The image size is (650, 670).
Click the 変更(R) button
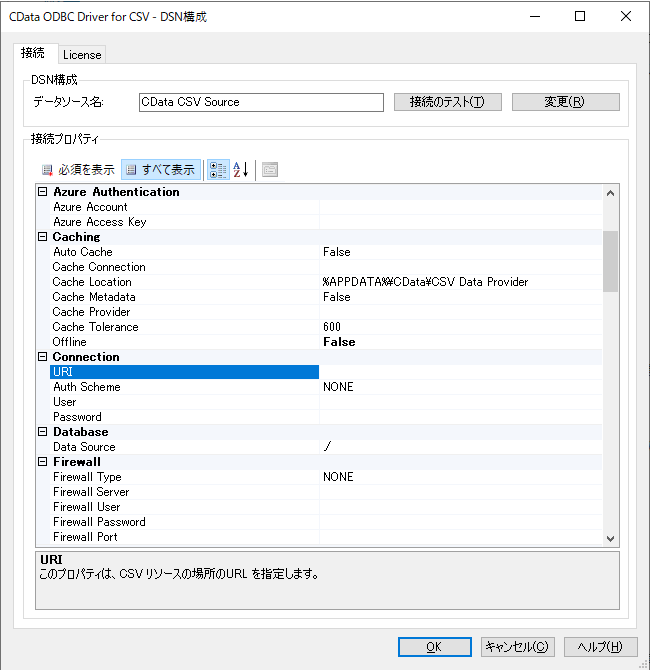coord(565,102)
